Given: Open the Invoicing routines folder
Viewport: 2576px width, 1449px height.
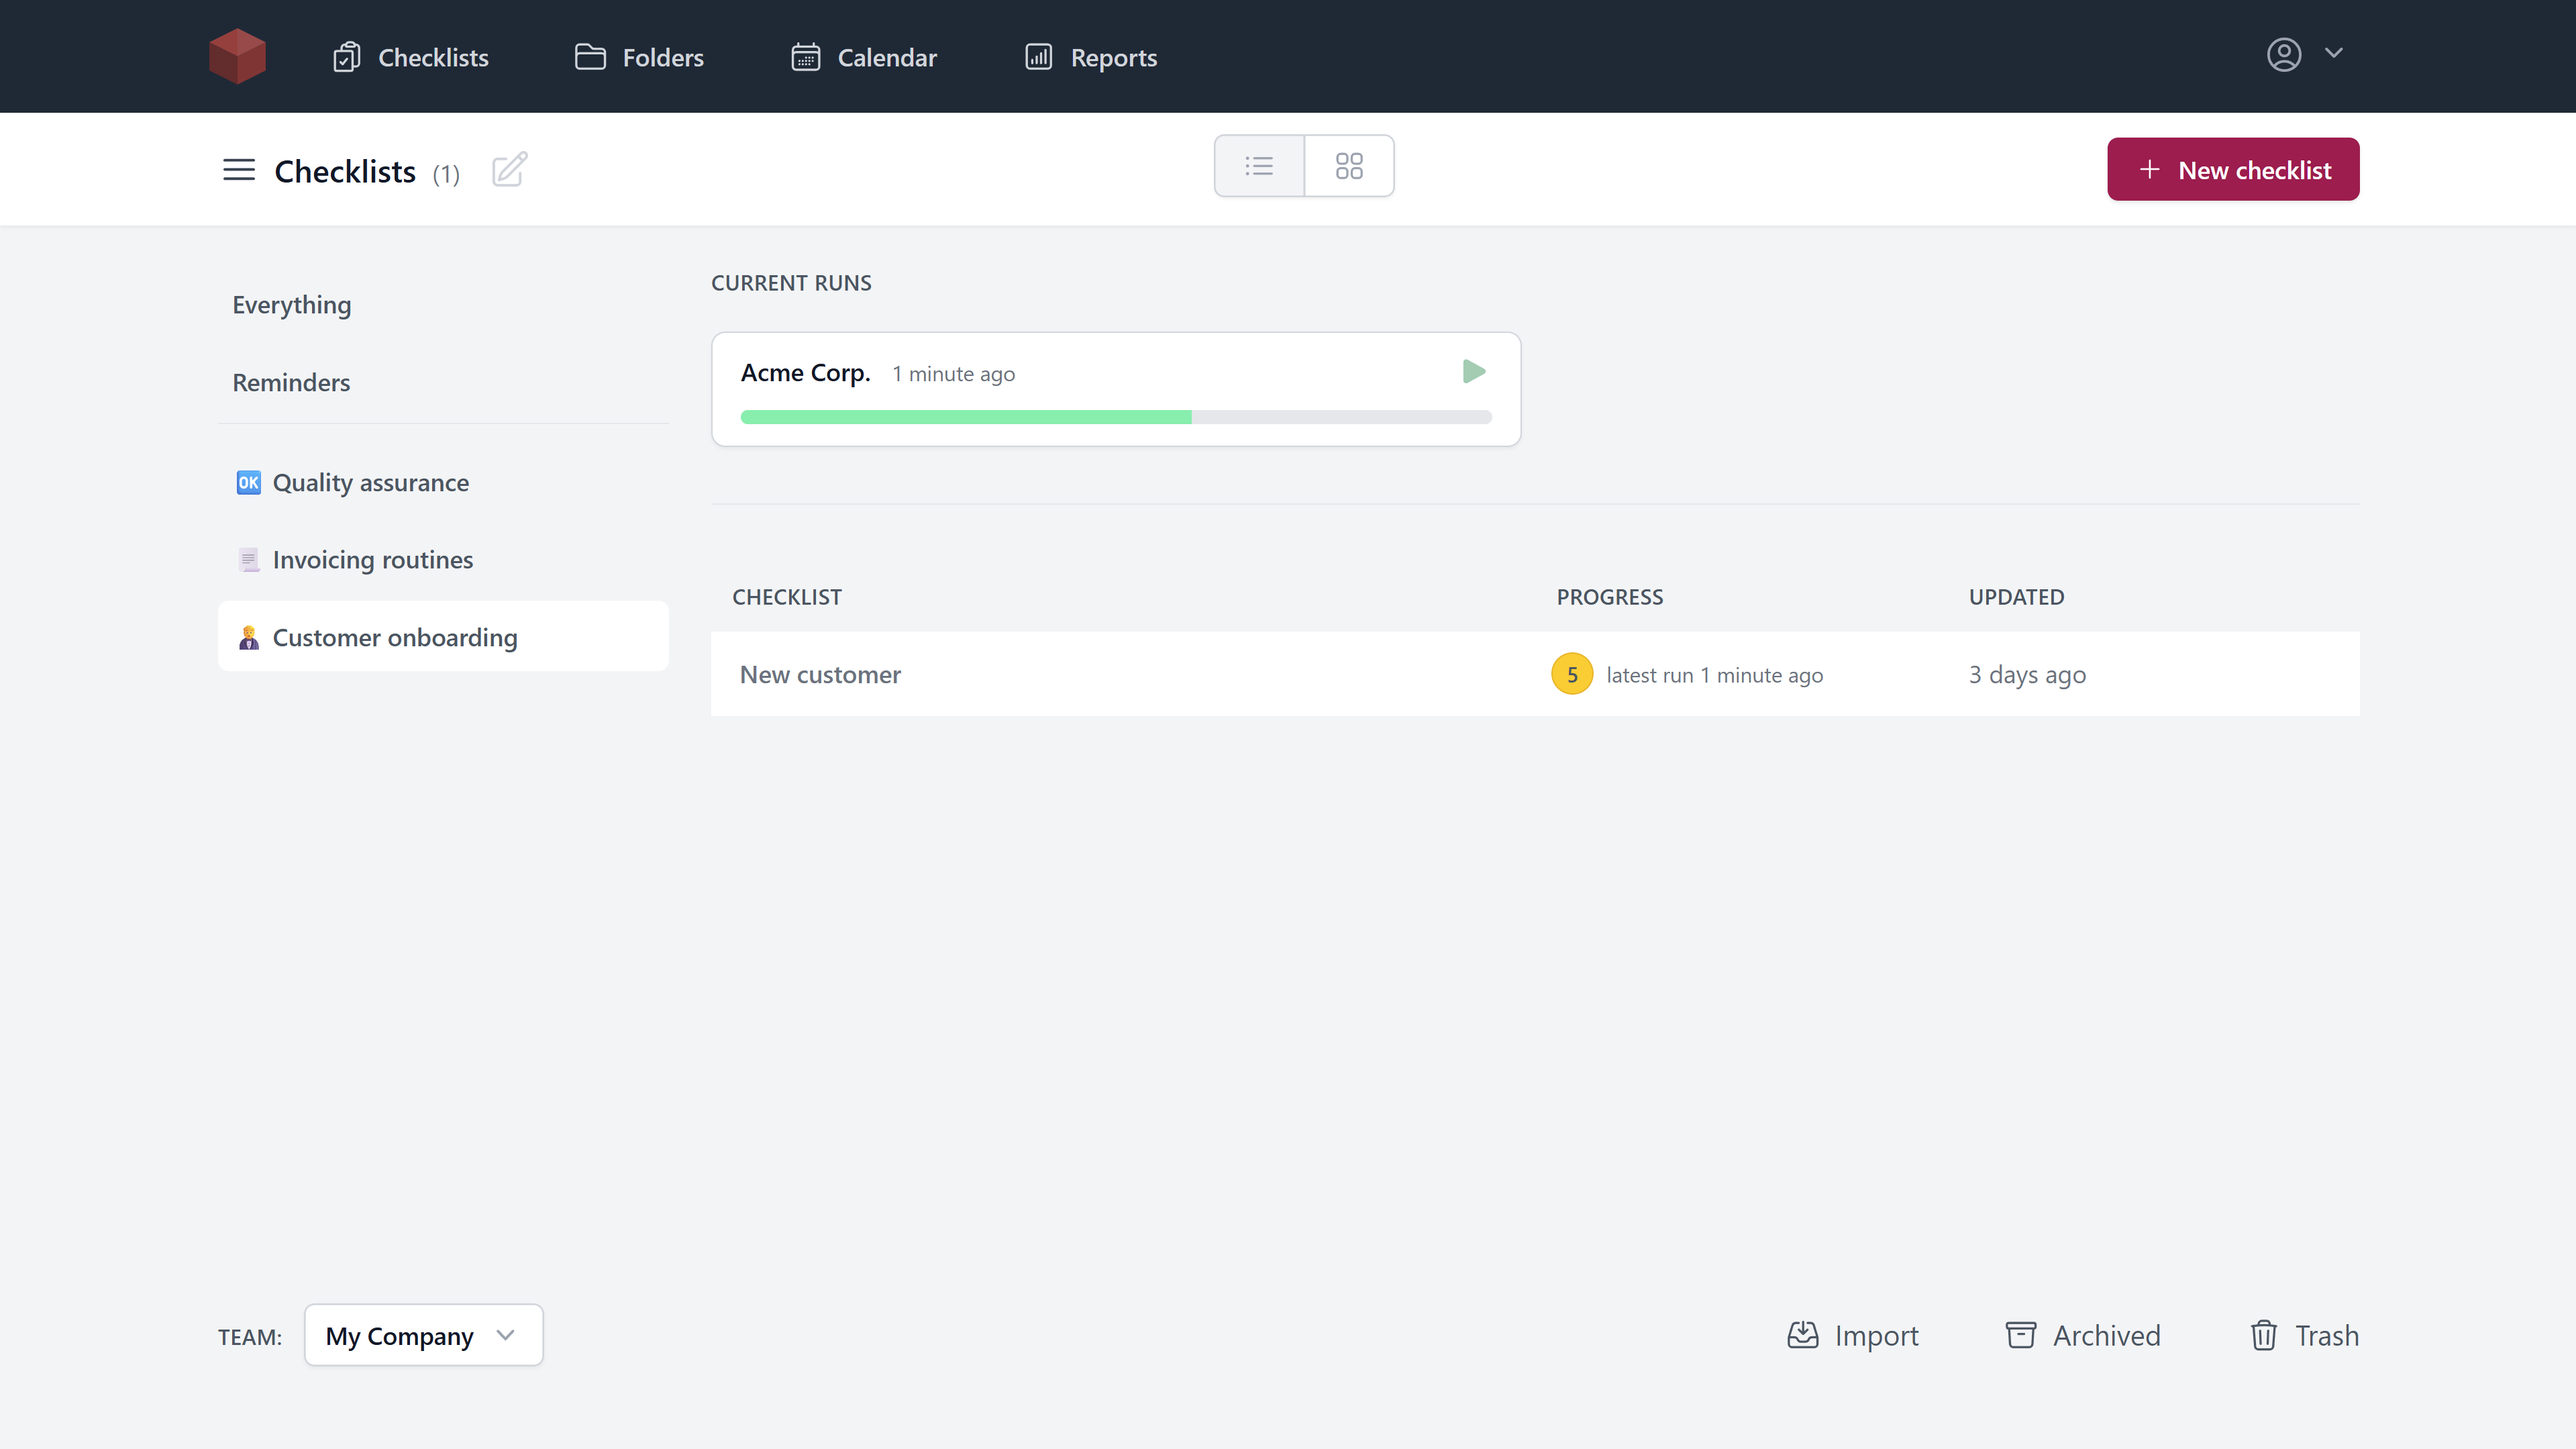Looking at the screenshot, I should pos(443,560).
